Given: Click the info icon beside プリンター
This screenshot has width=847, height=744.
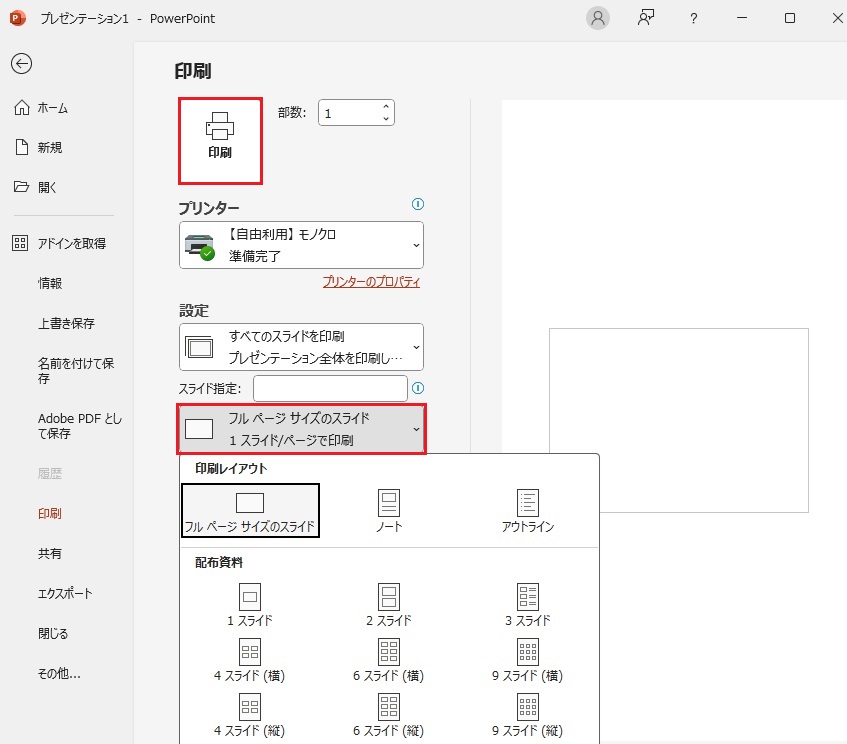Looking at the screenshot, I should coord(418,205).
